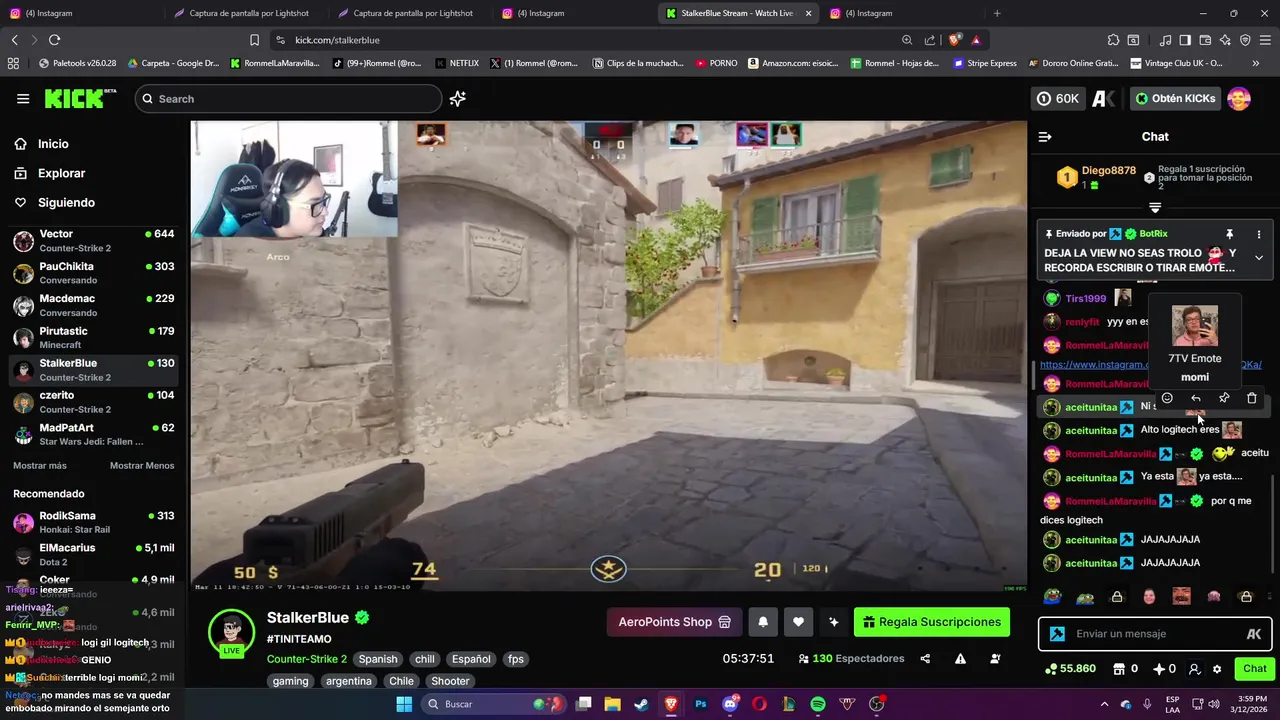Reply to the hovered chat message
Viewport: 1280px width, 720px height.
pyautogui.click(x=1196, y=398)
